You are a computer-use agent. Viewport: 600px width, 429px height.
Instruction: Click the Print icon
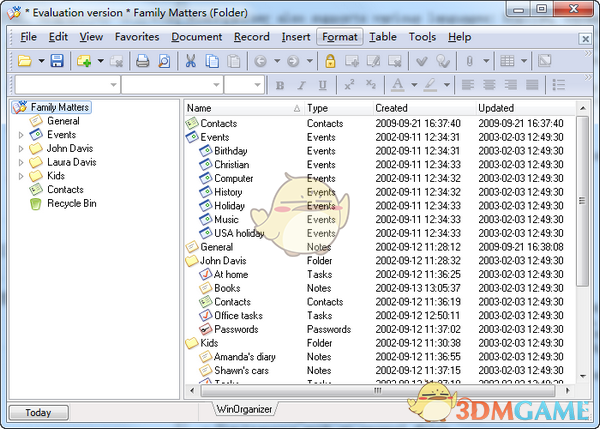click(x=143, y=61)
